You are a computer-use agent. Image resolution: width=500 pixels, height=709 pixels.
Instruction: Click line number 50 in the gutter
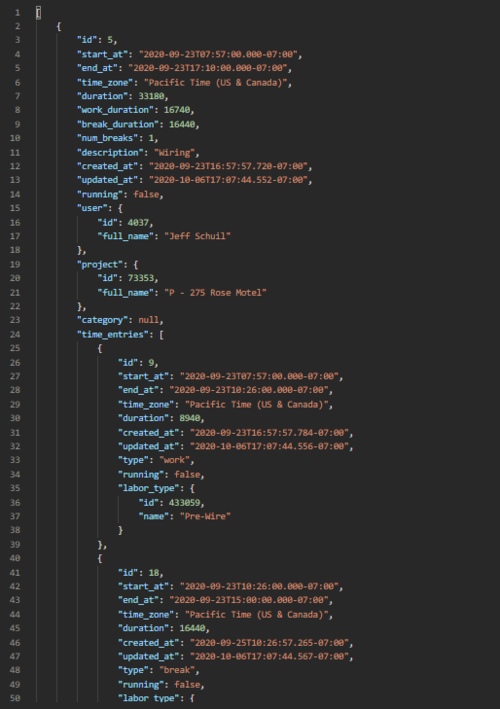tap(15, 698)
